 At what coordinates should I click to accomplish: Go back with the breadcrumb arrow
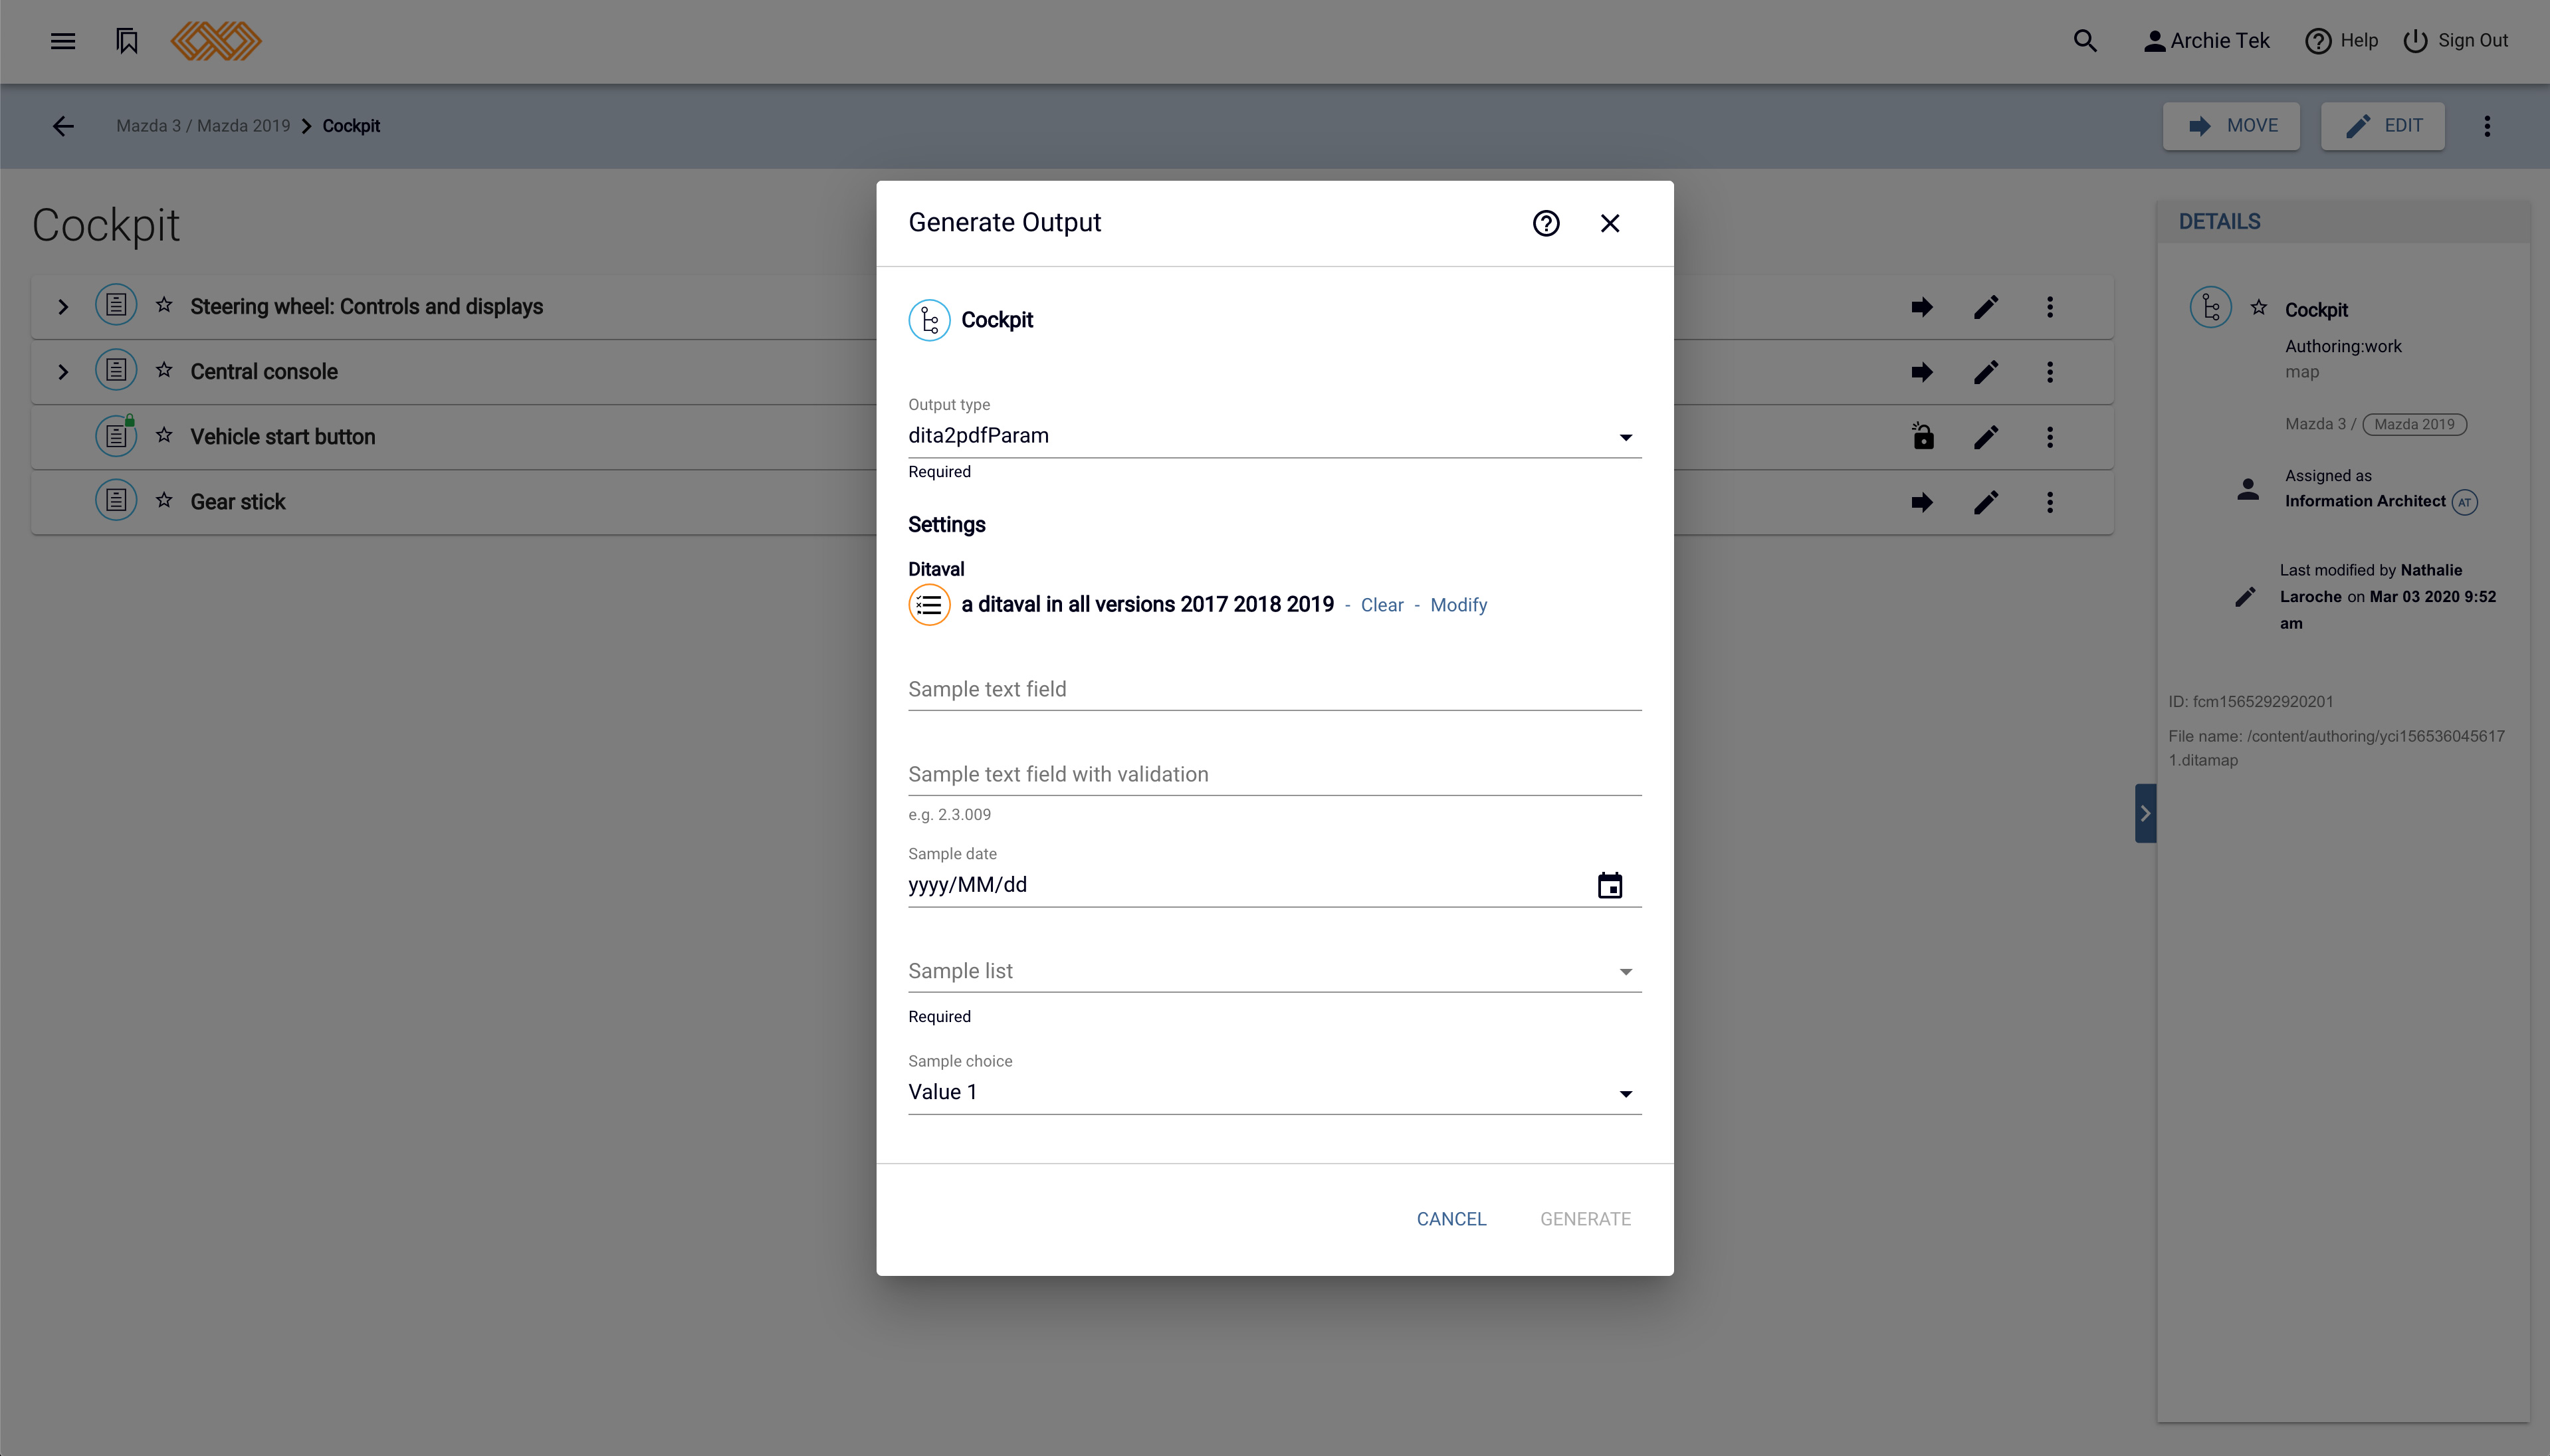pos(63,126)
